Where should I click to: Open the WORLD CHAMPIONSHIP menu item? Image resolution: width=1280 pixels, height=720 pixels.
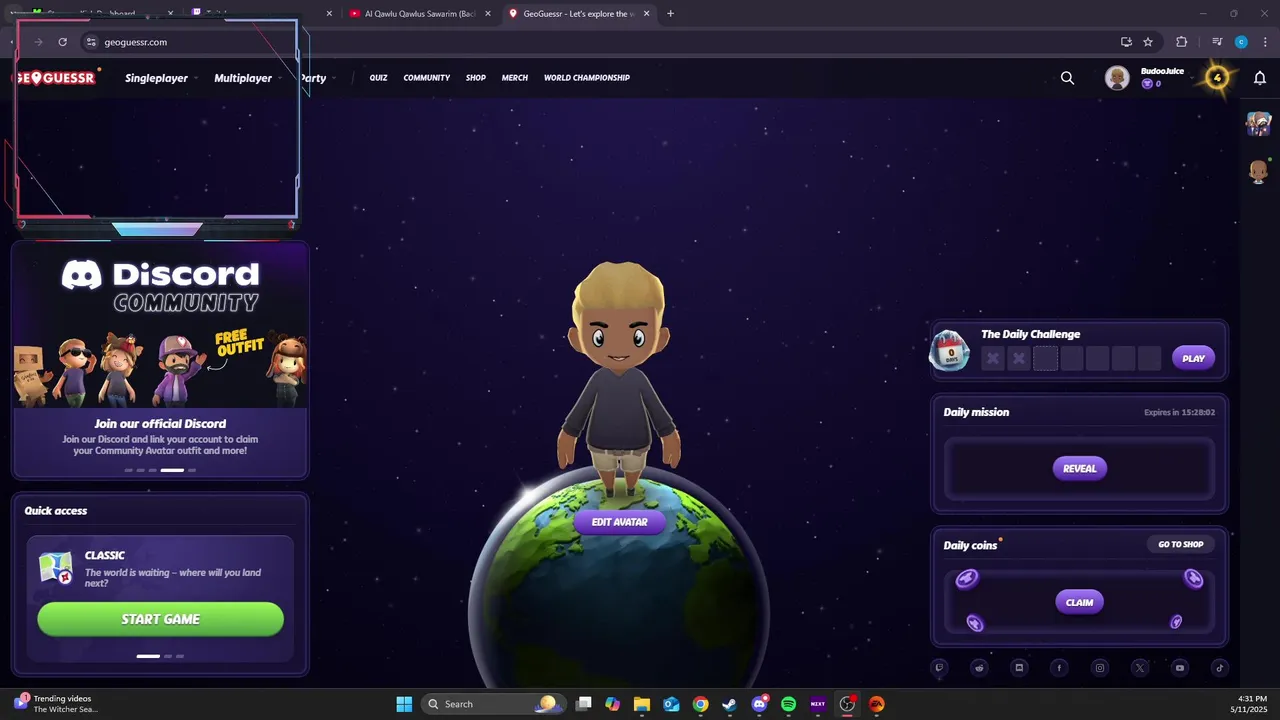587,78
